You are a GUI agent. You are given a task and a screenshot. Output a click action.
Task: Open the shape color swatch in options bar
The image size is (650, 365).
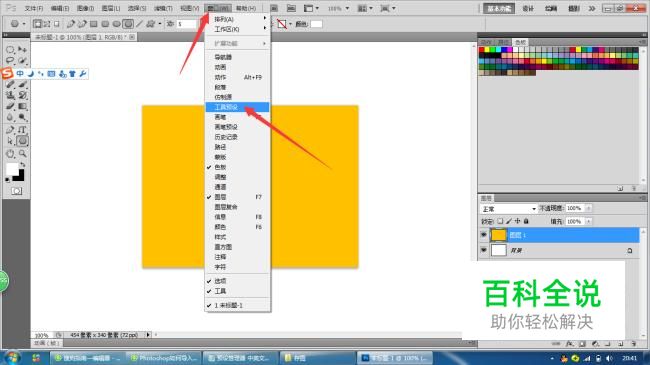click(316, 24)
